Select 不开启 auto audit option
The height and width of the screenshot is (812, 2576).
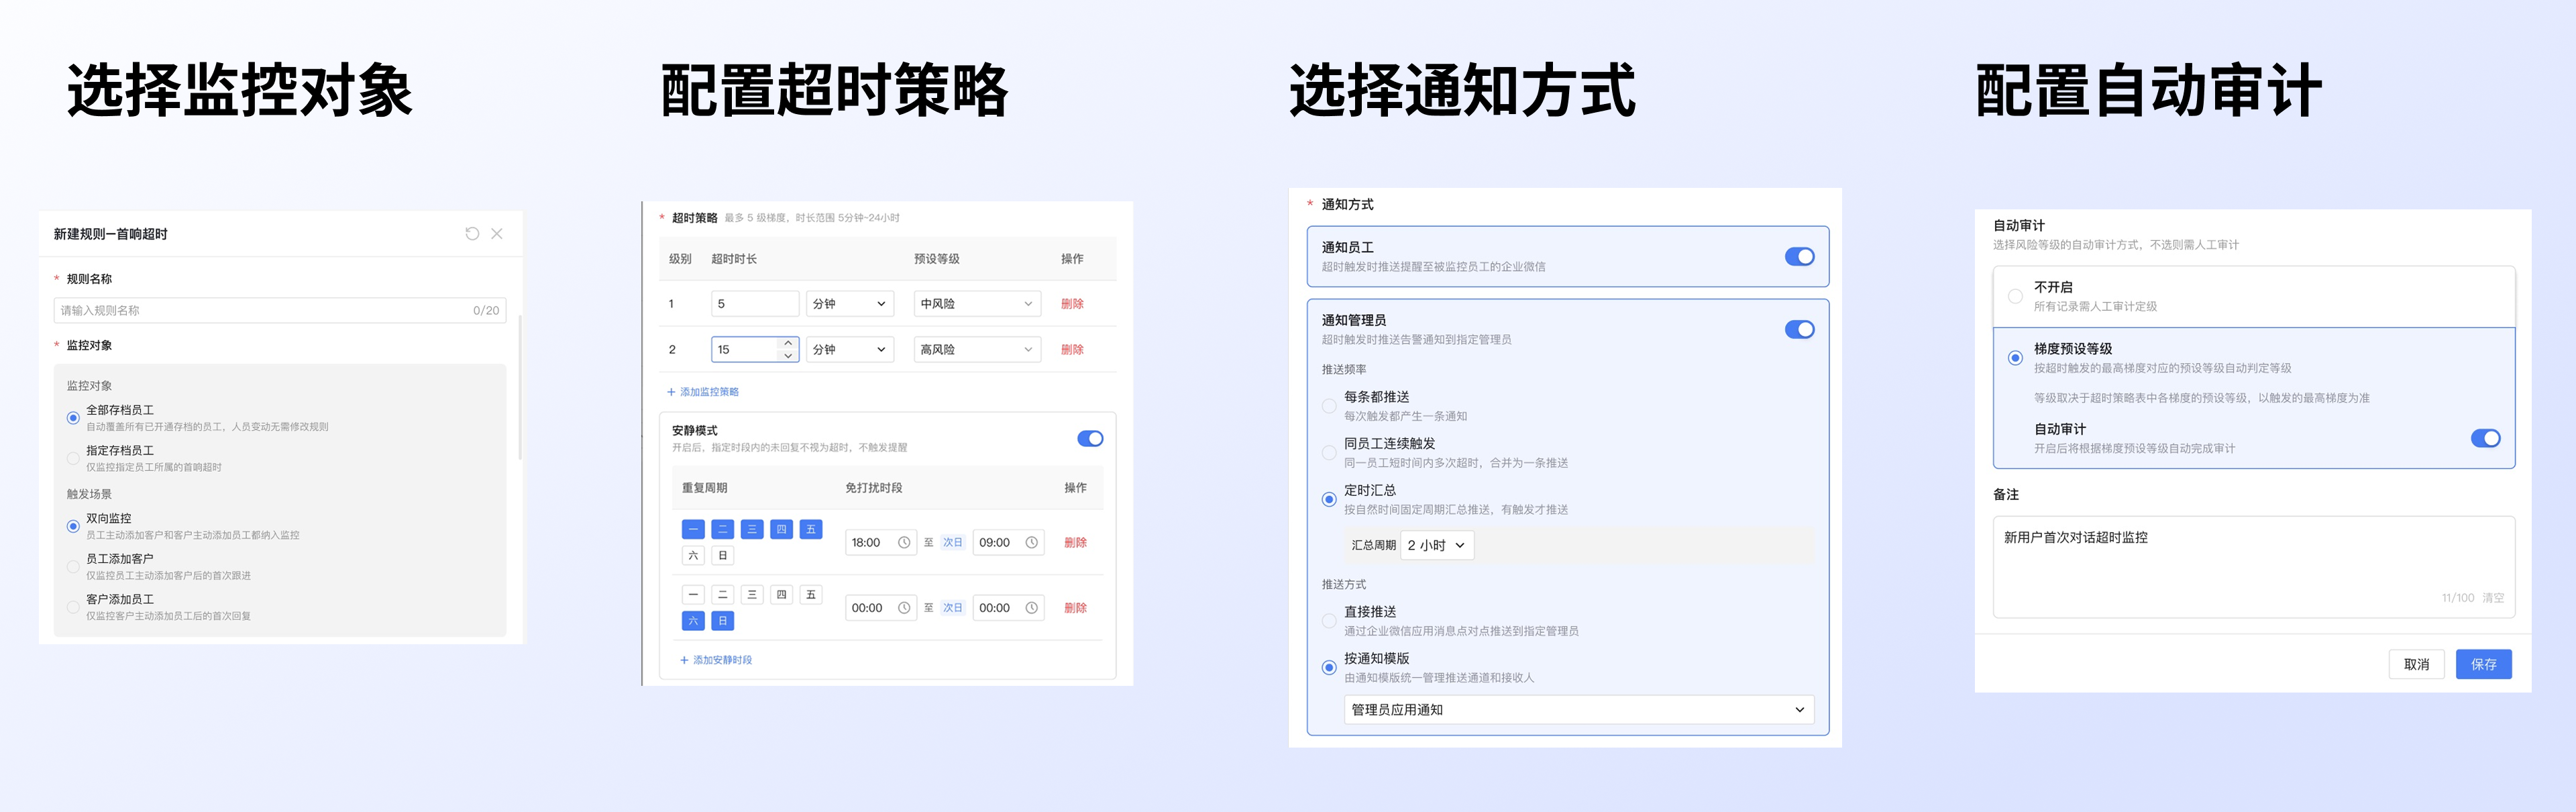tap(2015, 297)
